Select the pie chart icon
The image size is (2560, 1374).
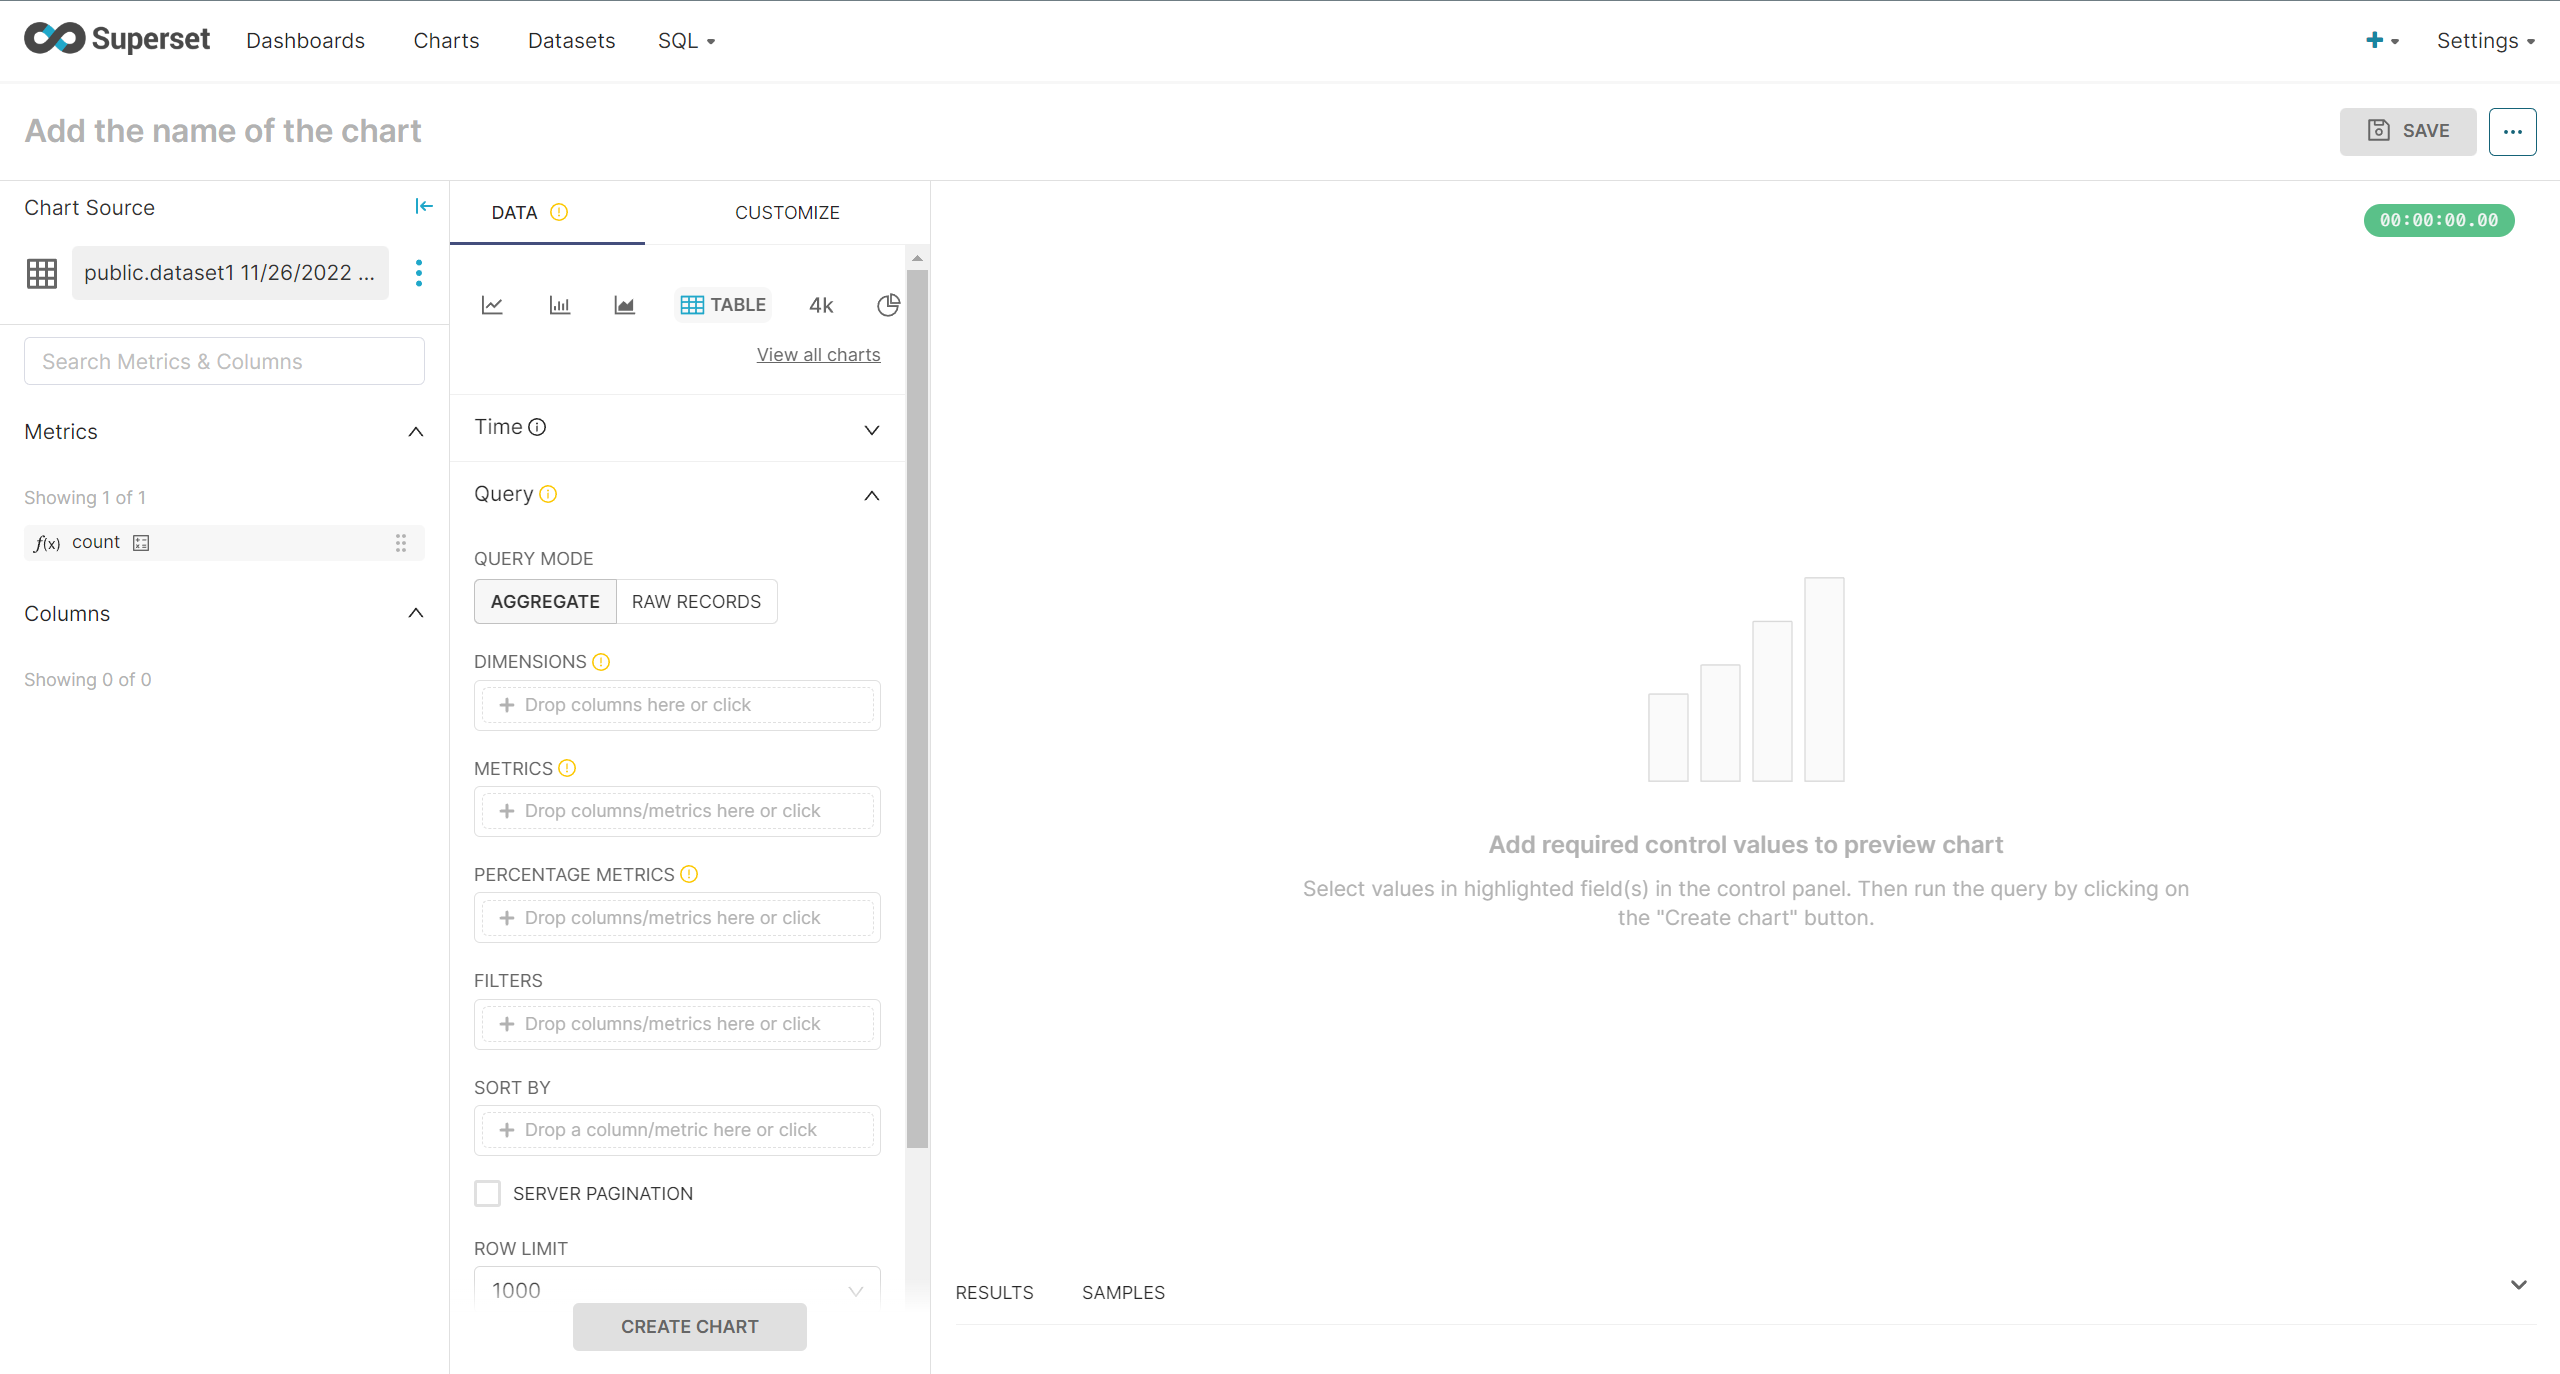point(888,305)
